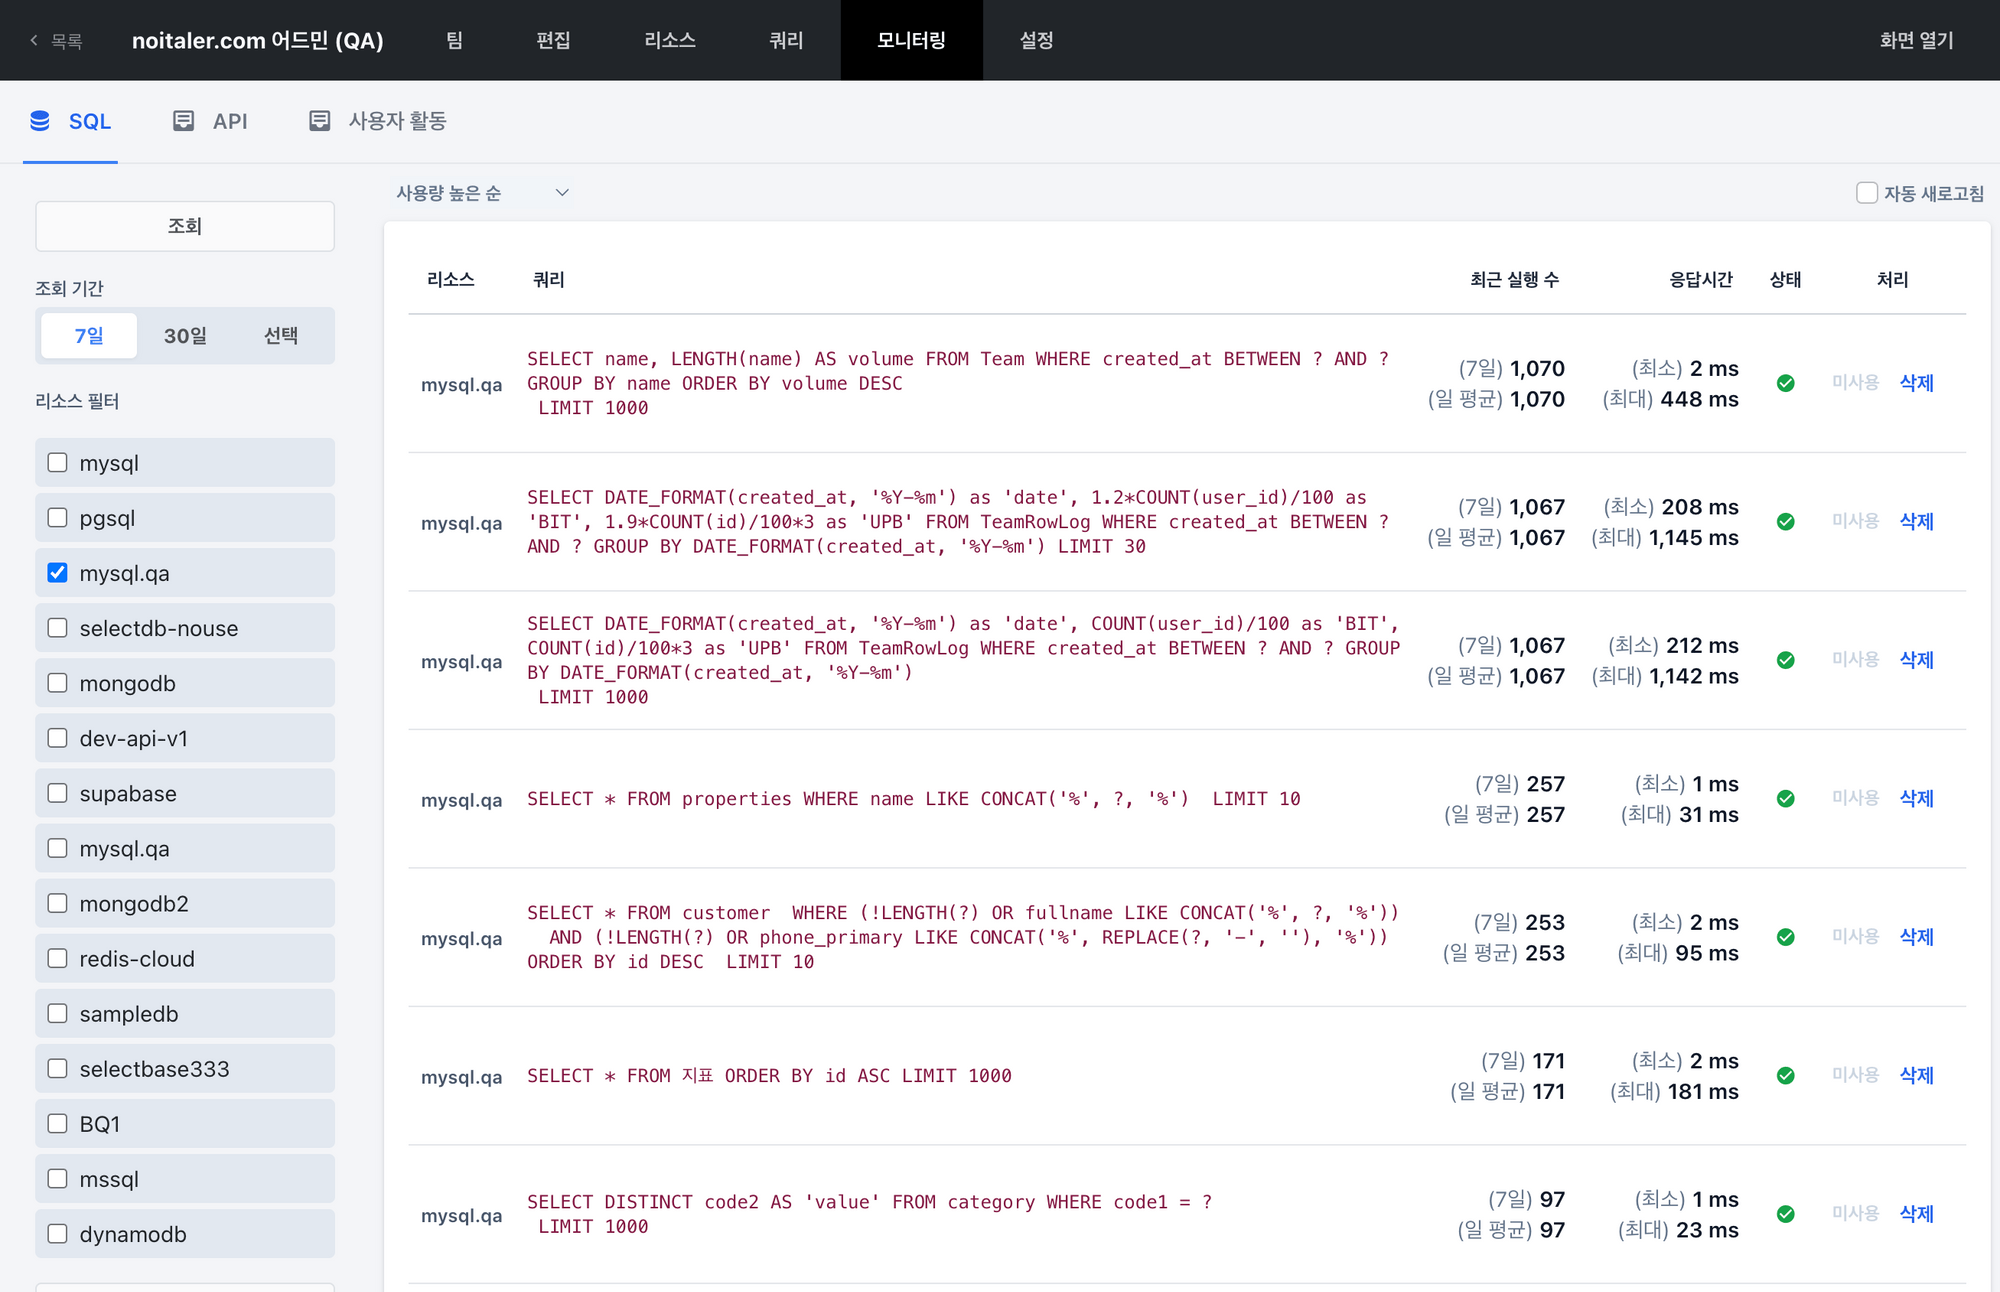
Task: Click the 사용자 활동 tab icon
Action: [319, 121]
